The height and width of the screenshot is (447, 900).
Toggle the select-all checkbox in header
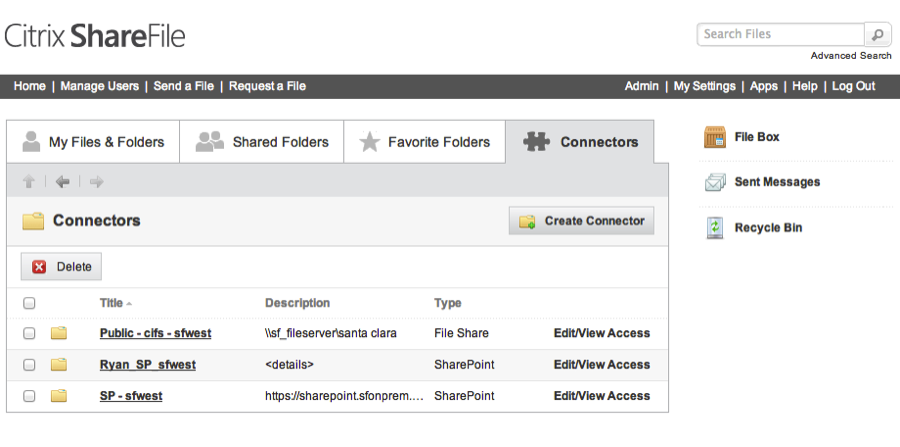coord(29,303)
